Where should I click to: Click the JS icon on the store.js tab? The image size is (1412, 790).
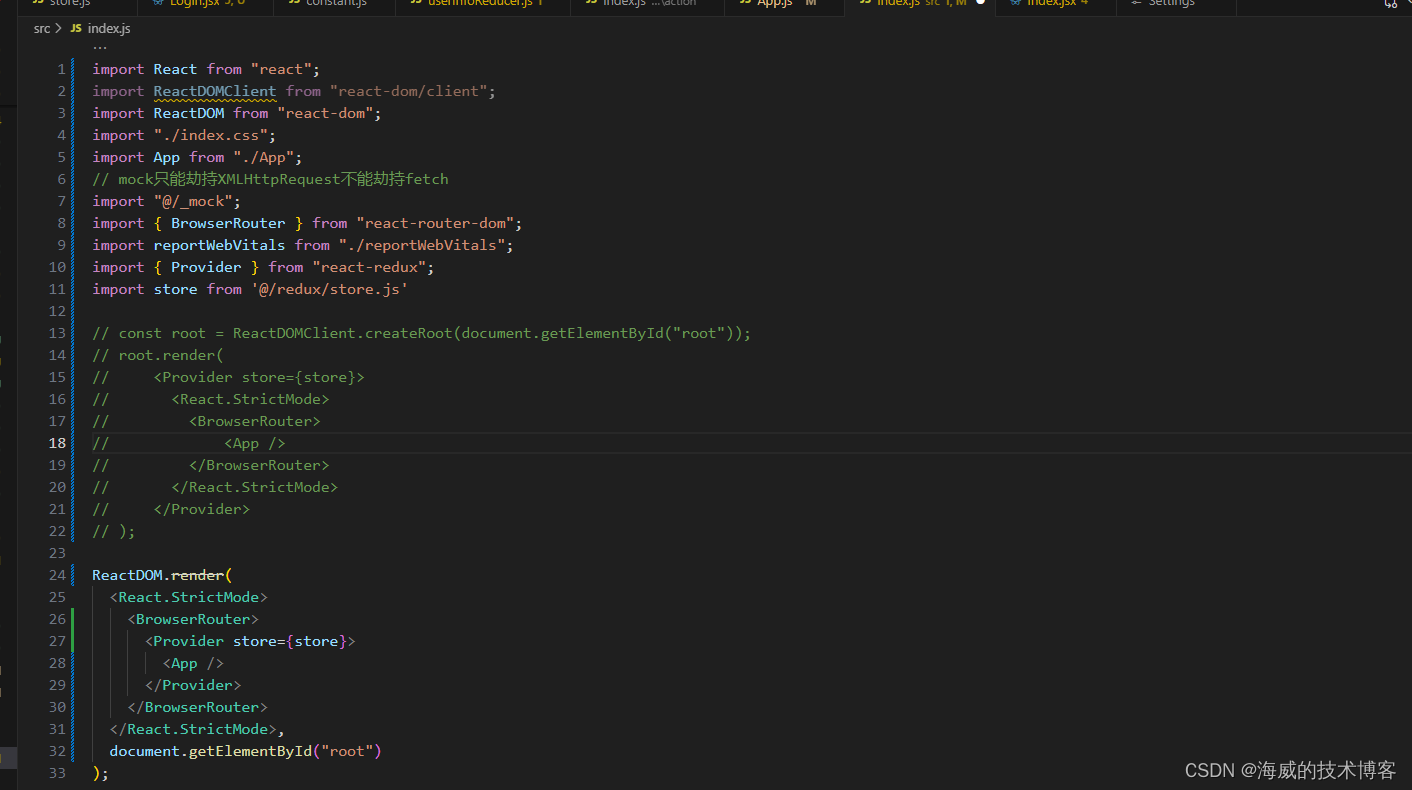tap(37, 4)
